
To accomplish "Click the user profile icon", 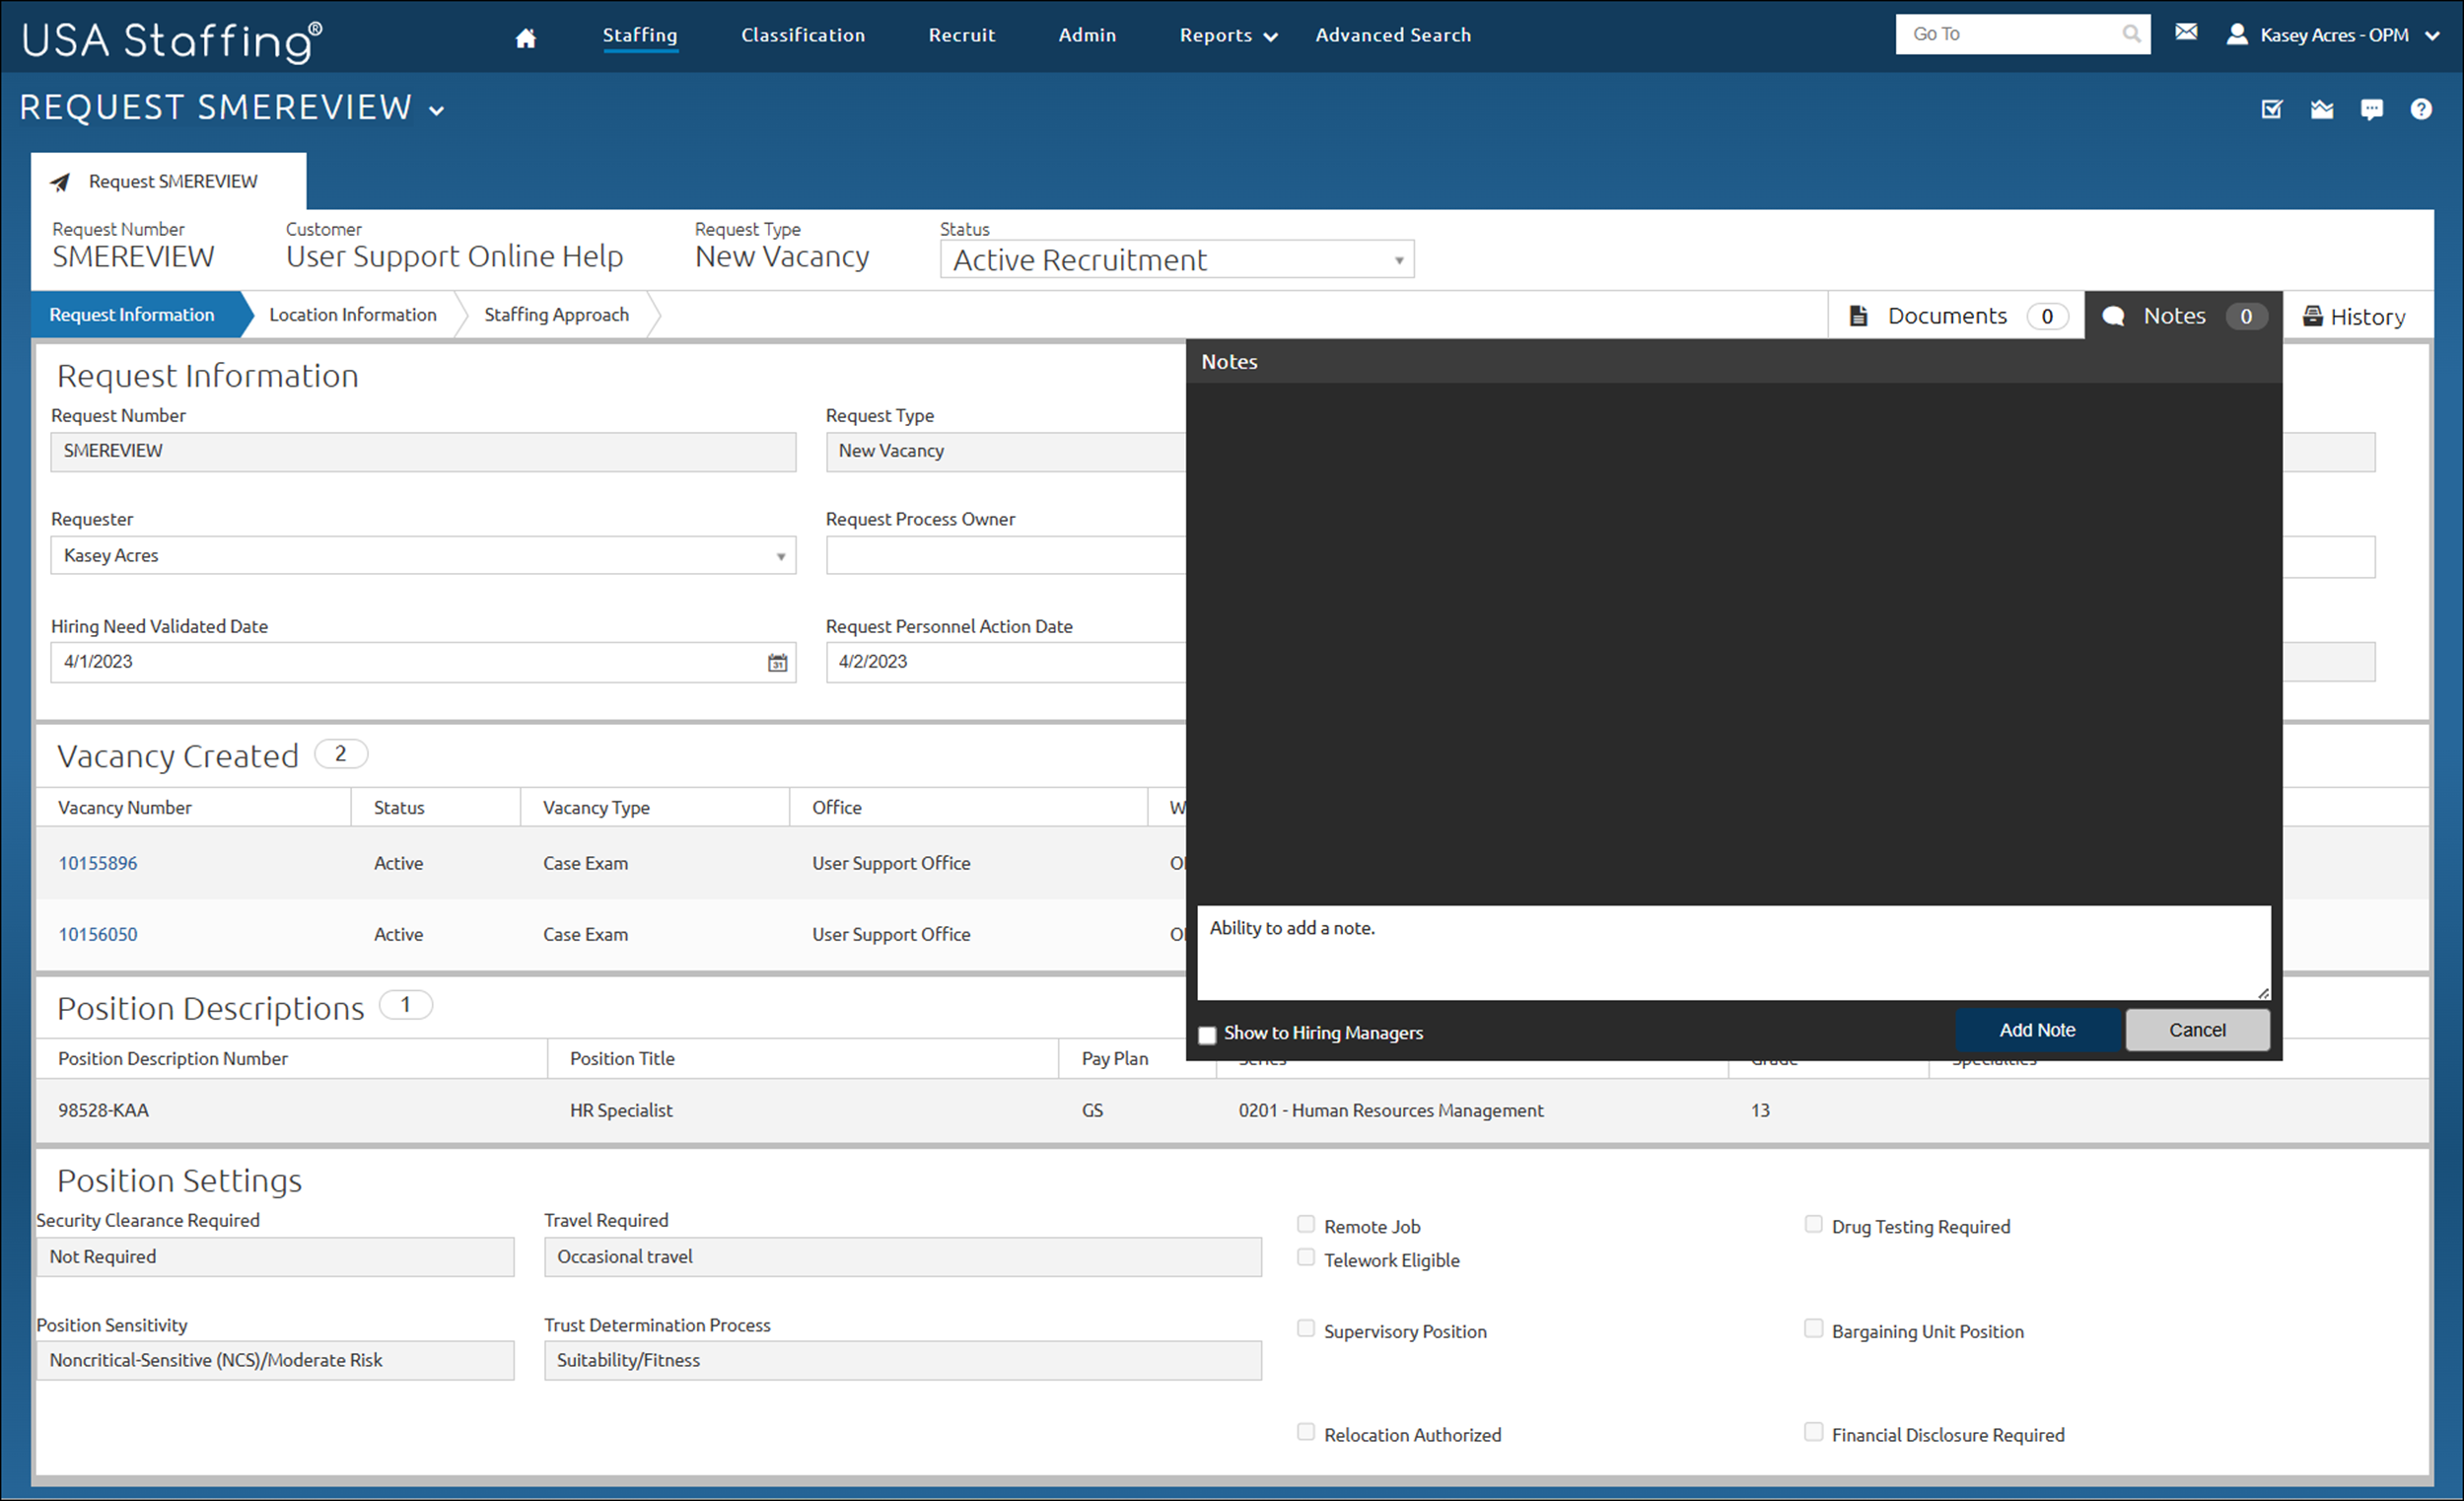I will (2237, 34).
